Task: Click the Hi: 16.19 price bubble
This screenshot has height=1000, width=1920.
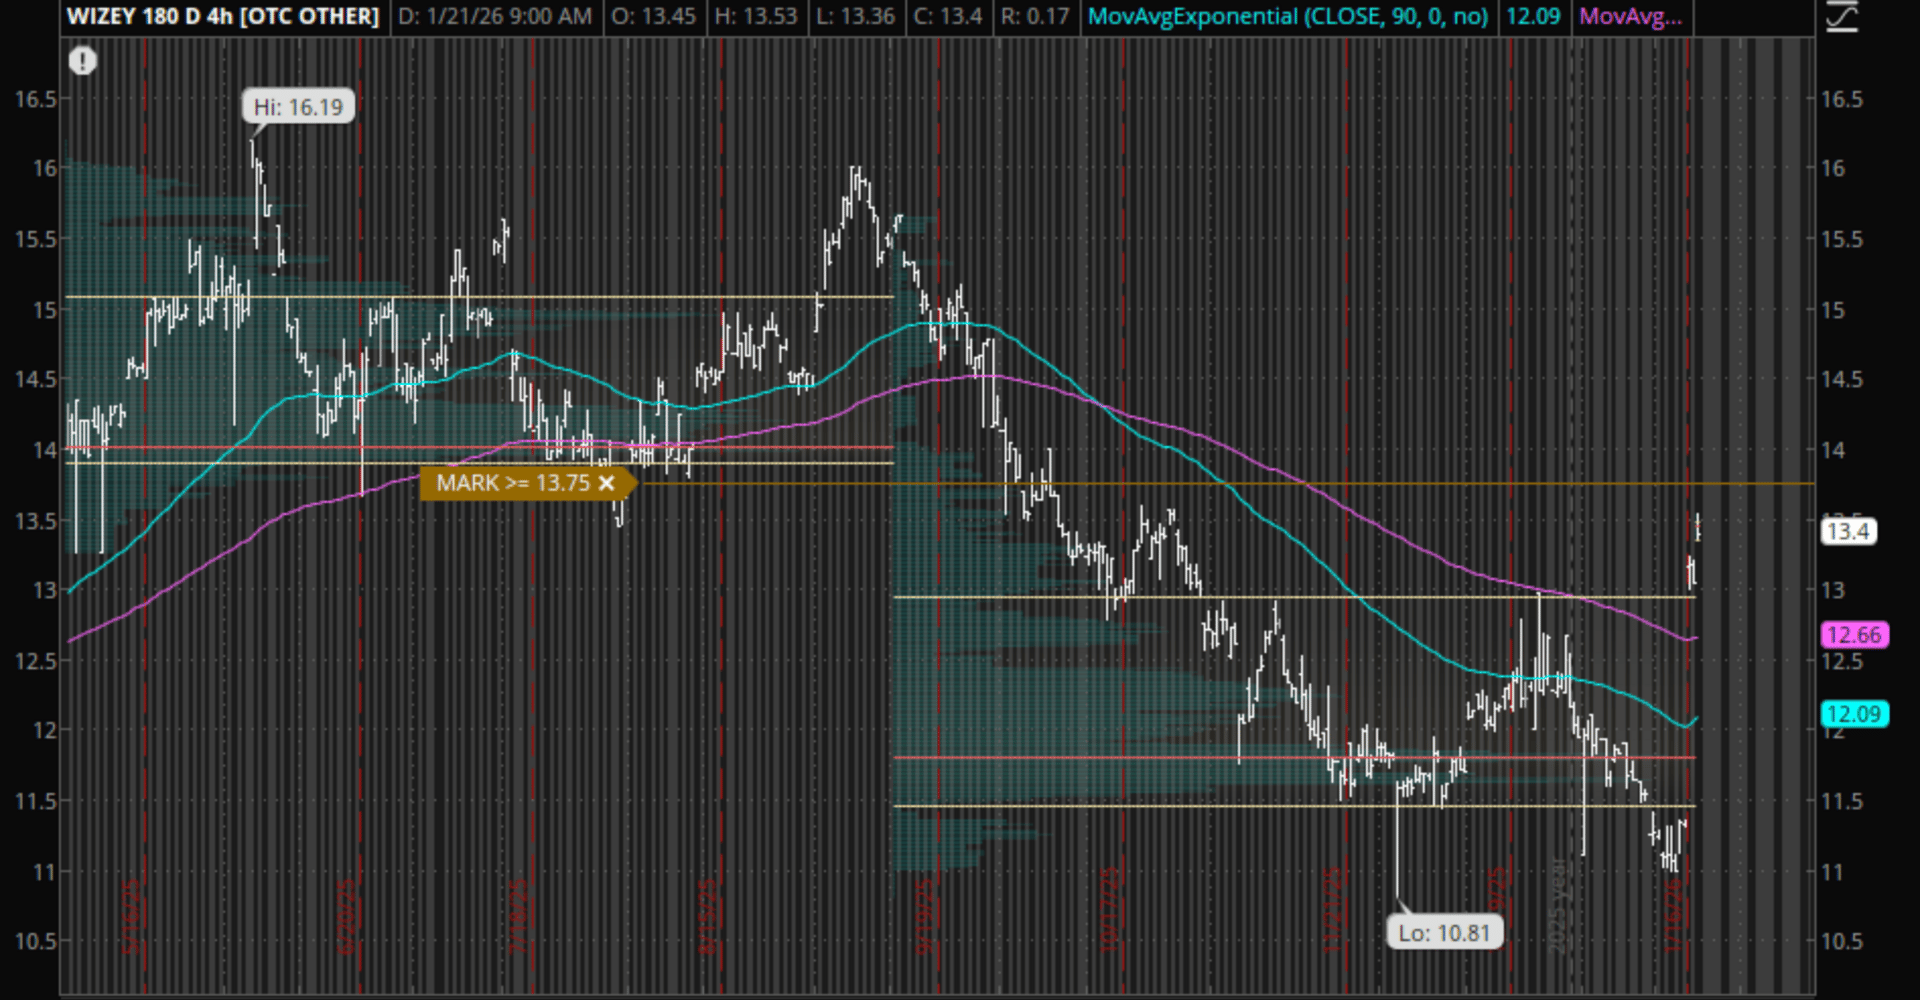Action: (x=298, y=107)
